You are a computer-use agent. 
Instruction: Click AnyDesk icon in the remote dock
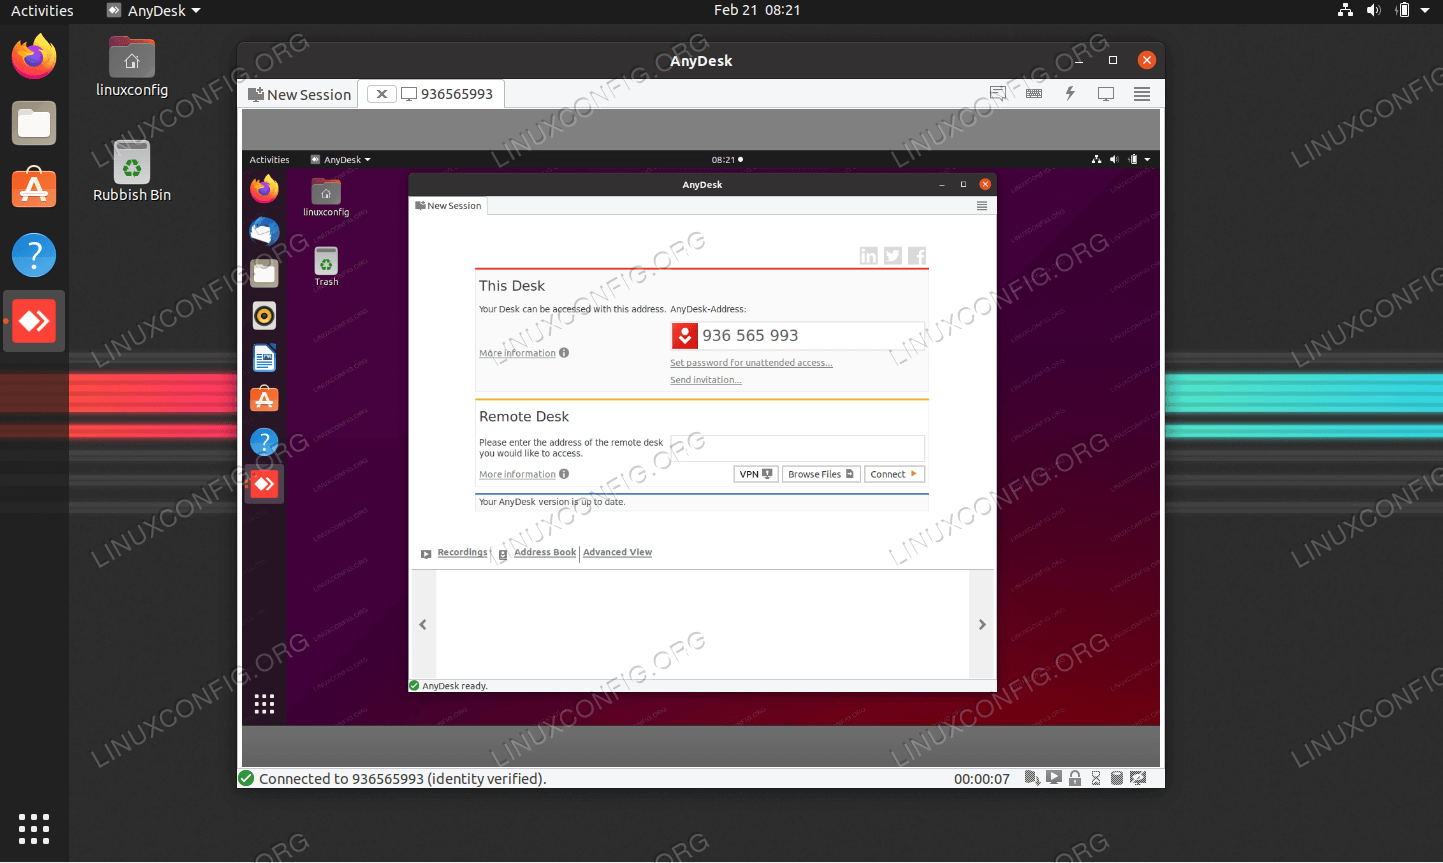coord(264,484)
